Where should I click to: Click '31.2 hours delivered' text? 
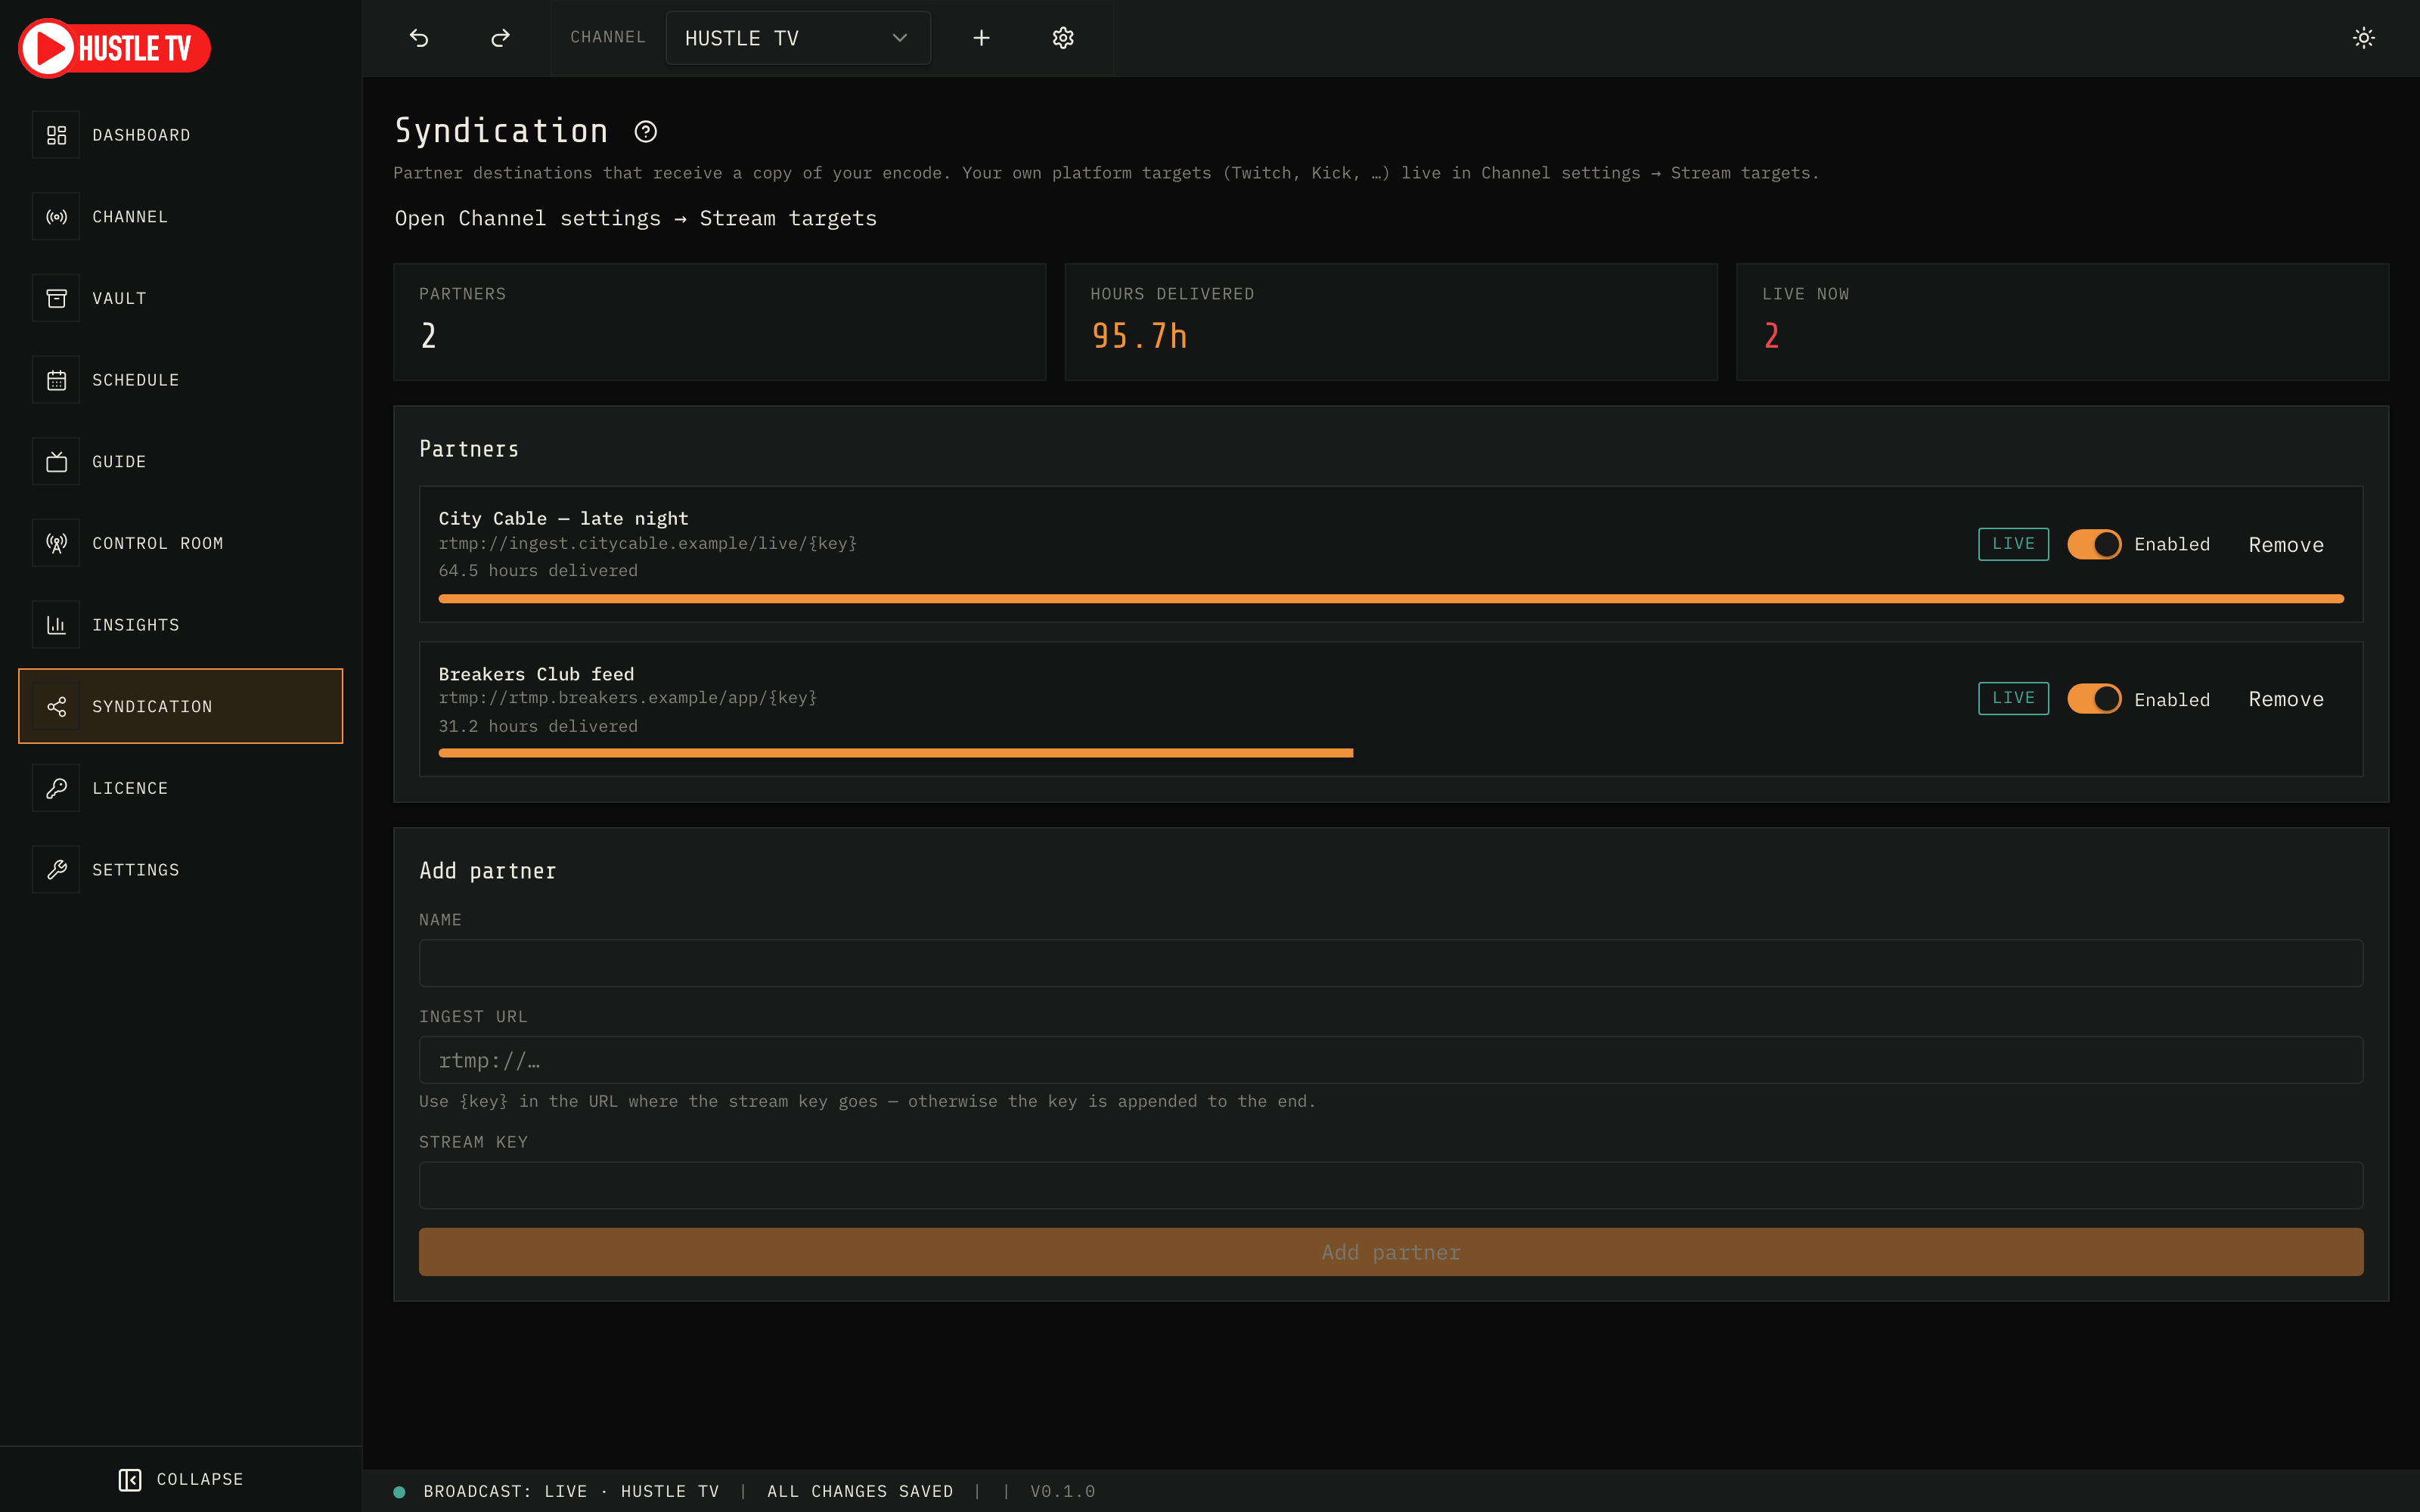tap(538, 726)
